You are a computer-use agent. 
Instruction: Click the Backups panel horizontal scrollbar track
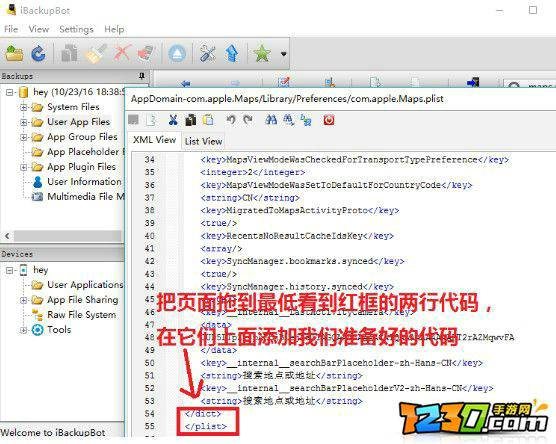click(x=67, y=236)
